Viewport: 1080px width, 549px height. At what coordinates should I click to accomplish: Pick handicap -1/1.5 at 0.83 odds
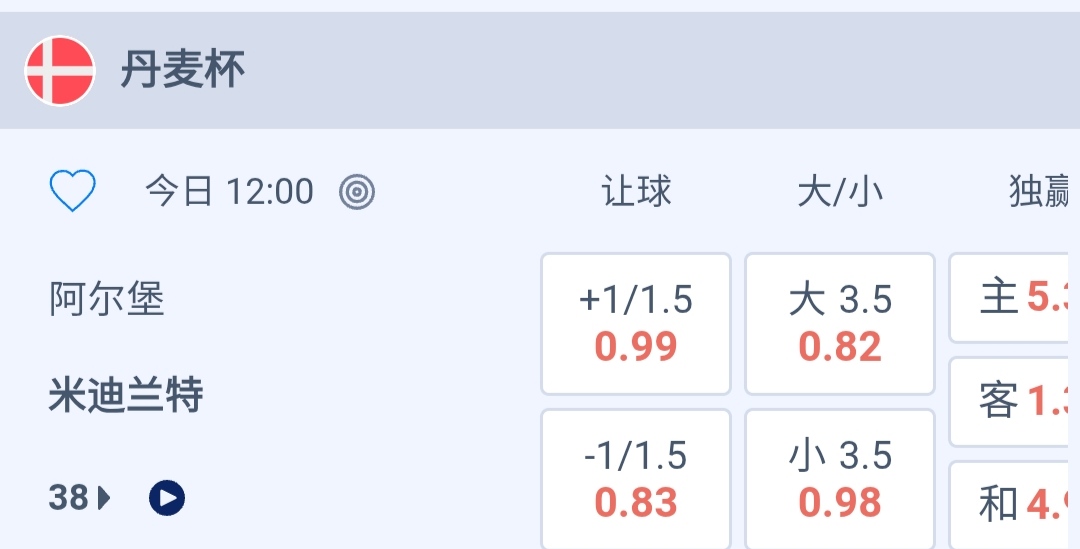[x=636, y=479]
